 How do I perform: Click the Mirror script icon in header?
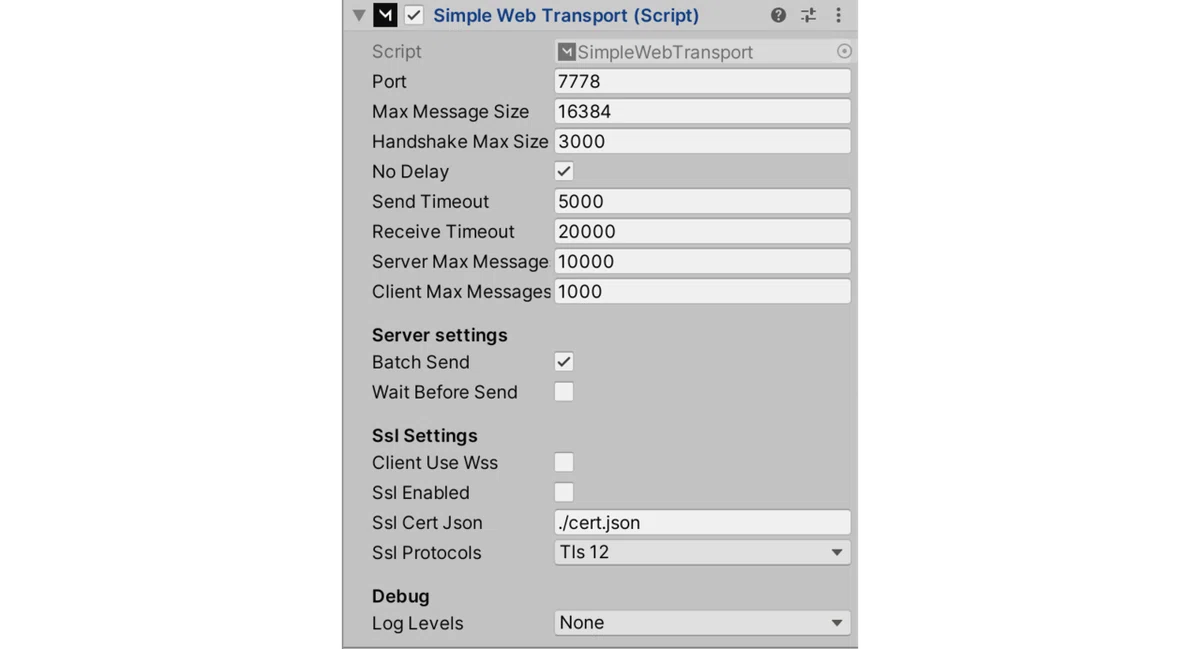385,15
